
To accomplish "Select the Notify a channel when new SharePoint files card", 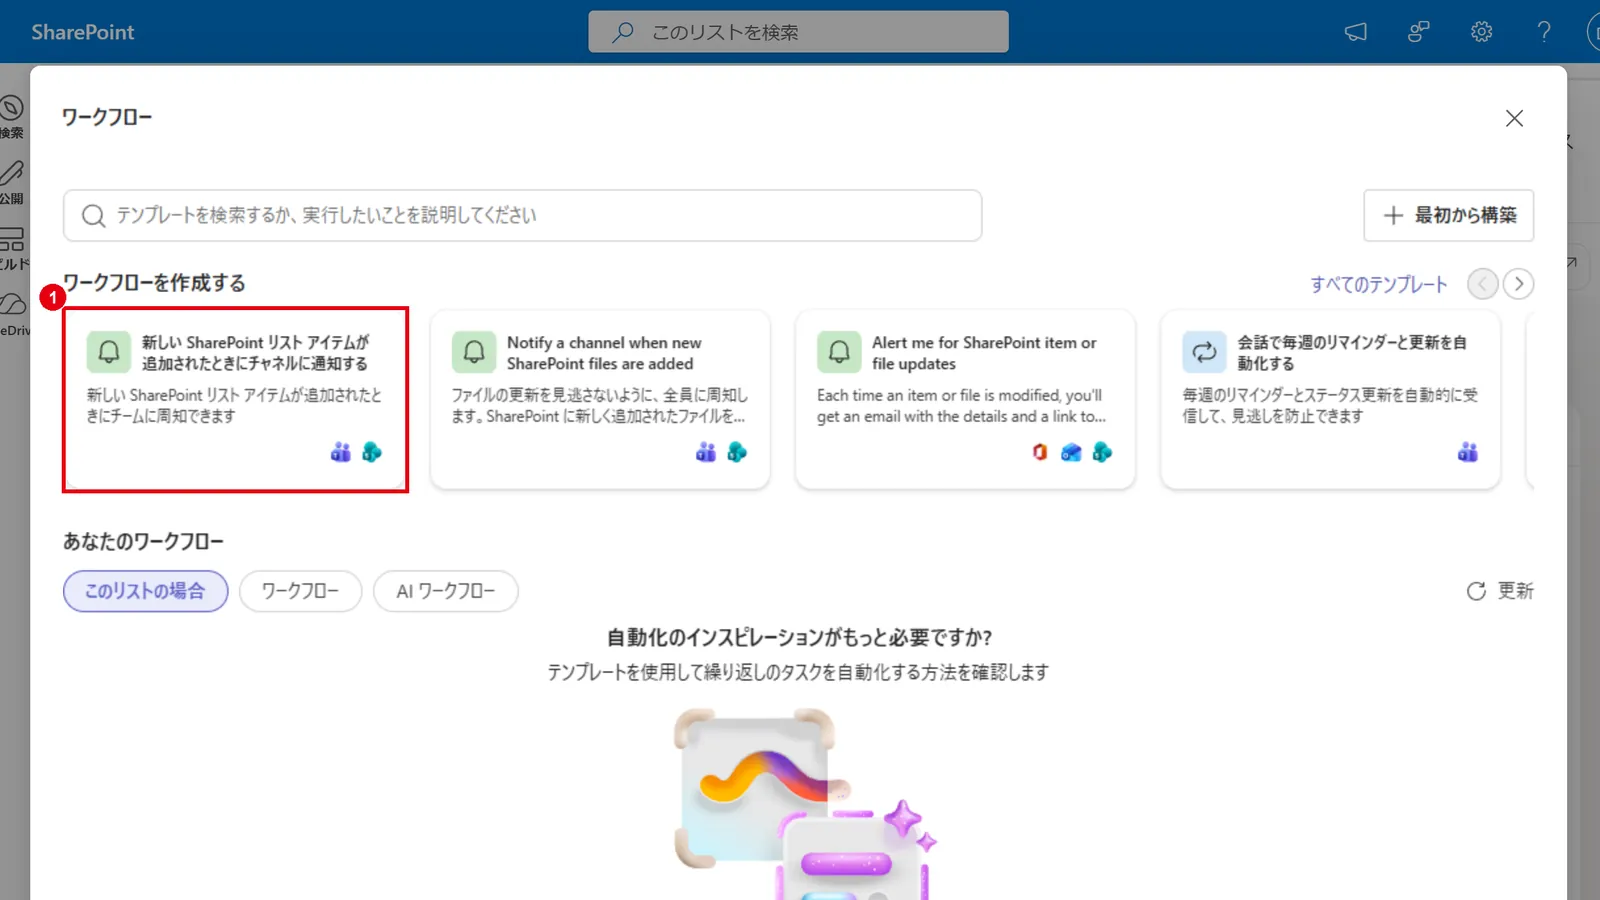I will [600, 399].
